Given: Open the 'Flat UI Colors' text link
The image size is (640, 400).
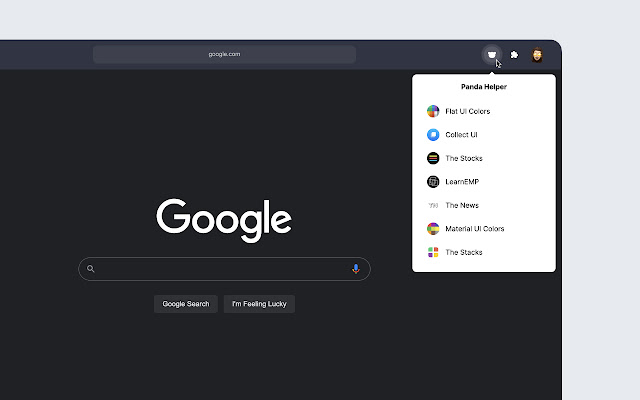Looking at the screenshot, I should [x=467, y=111].
